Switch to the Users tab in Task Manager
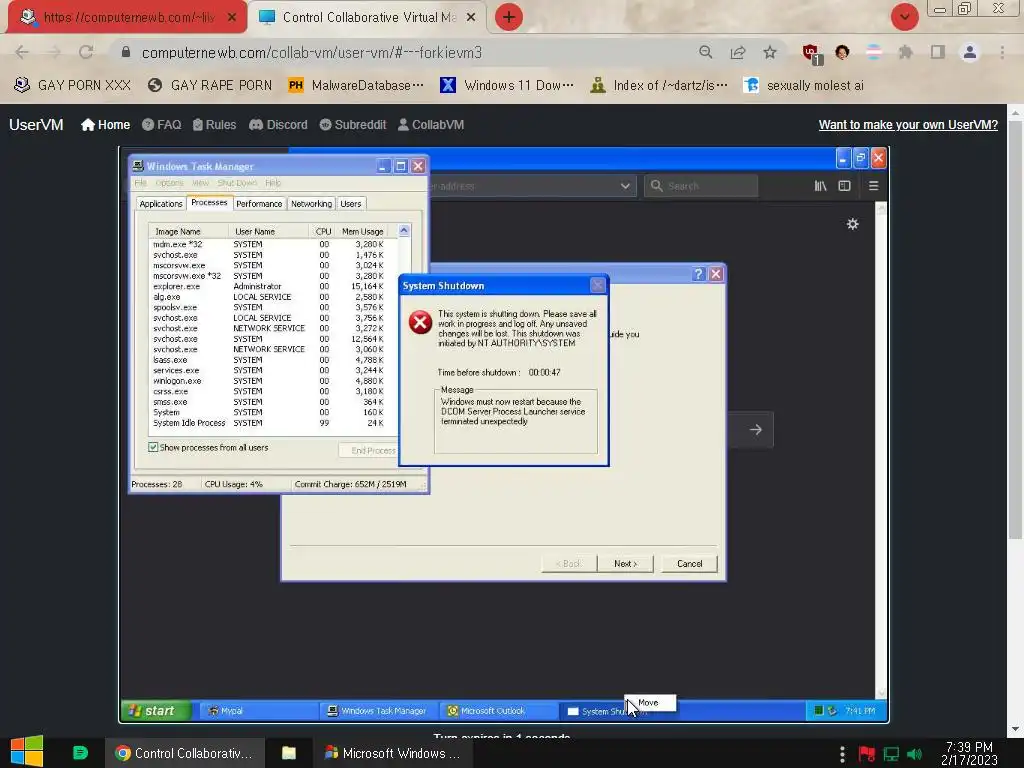 point(351,204)
